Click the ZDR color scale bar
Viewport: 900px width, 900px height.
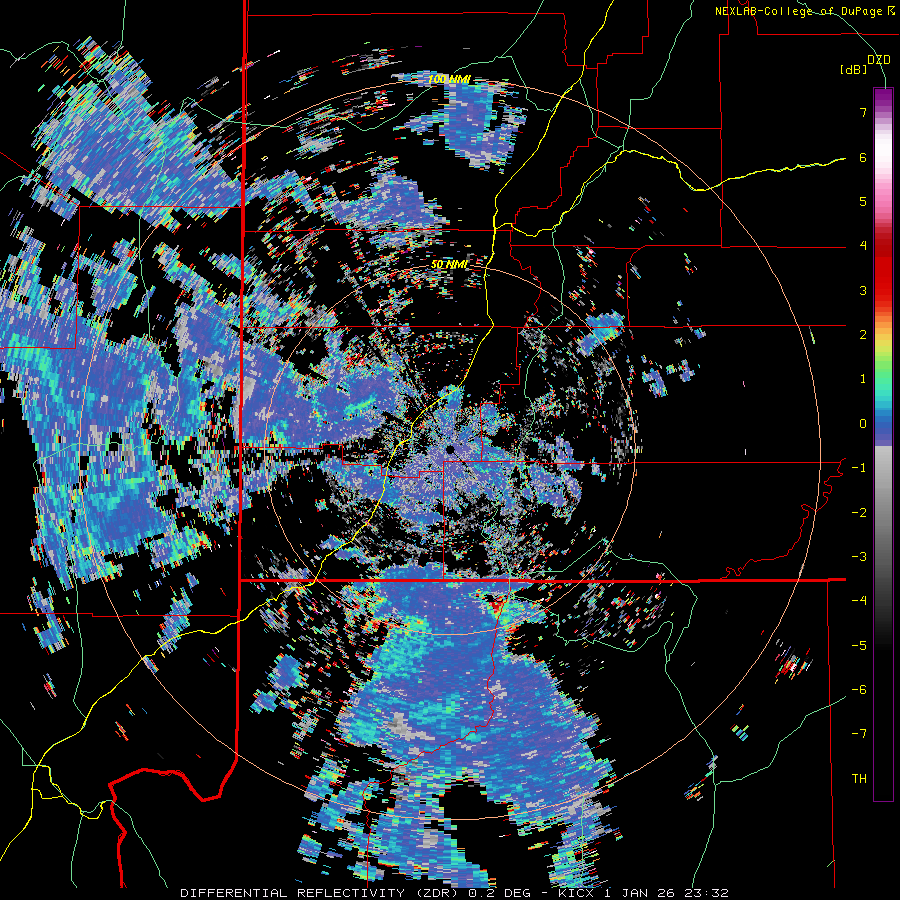point(883,444)
